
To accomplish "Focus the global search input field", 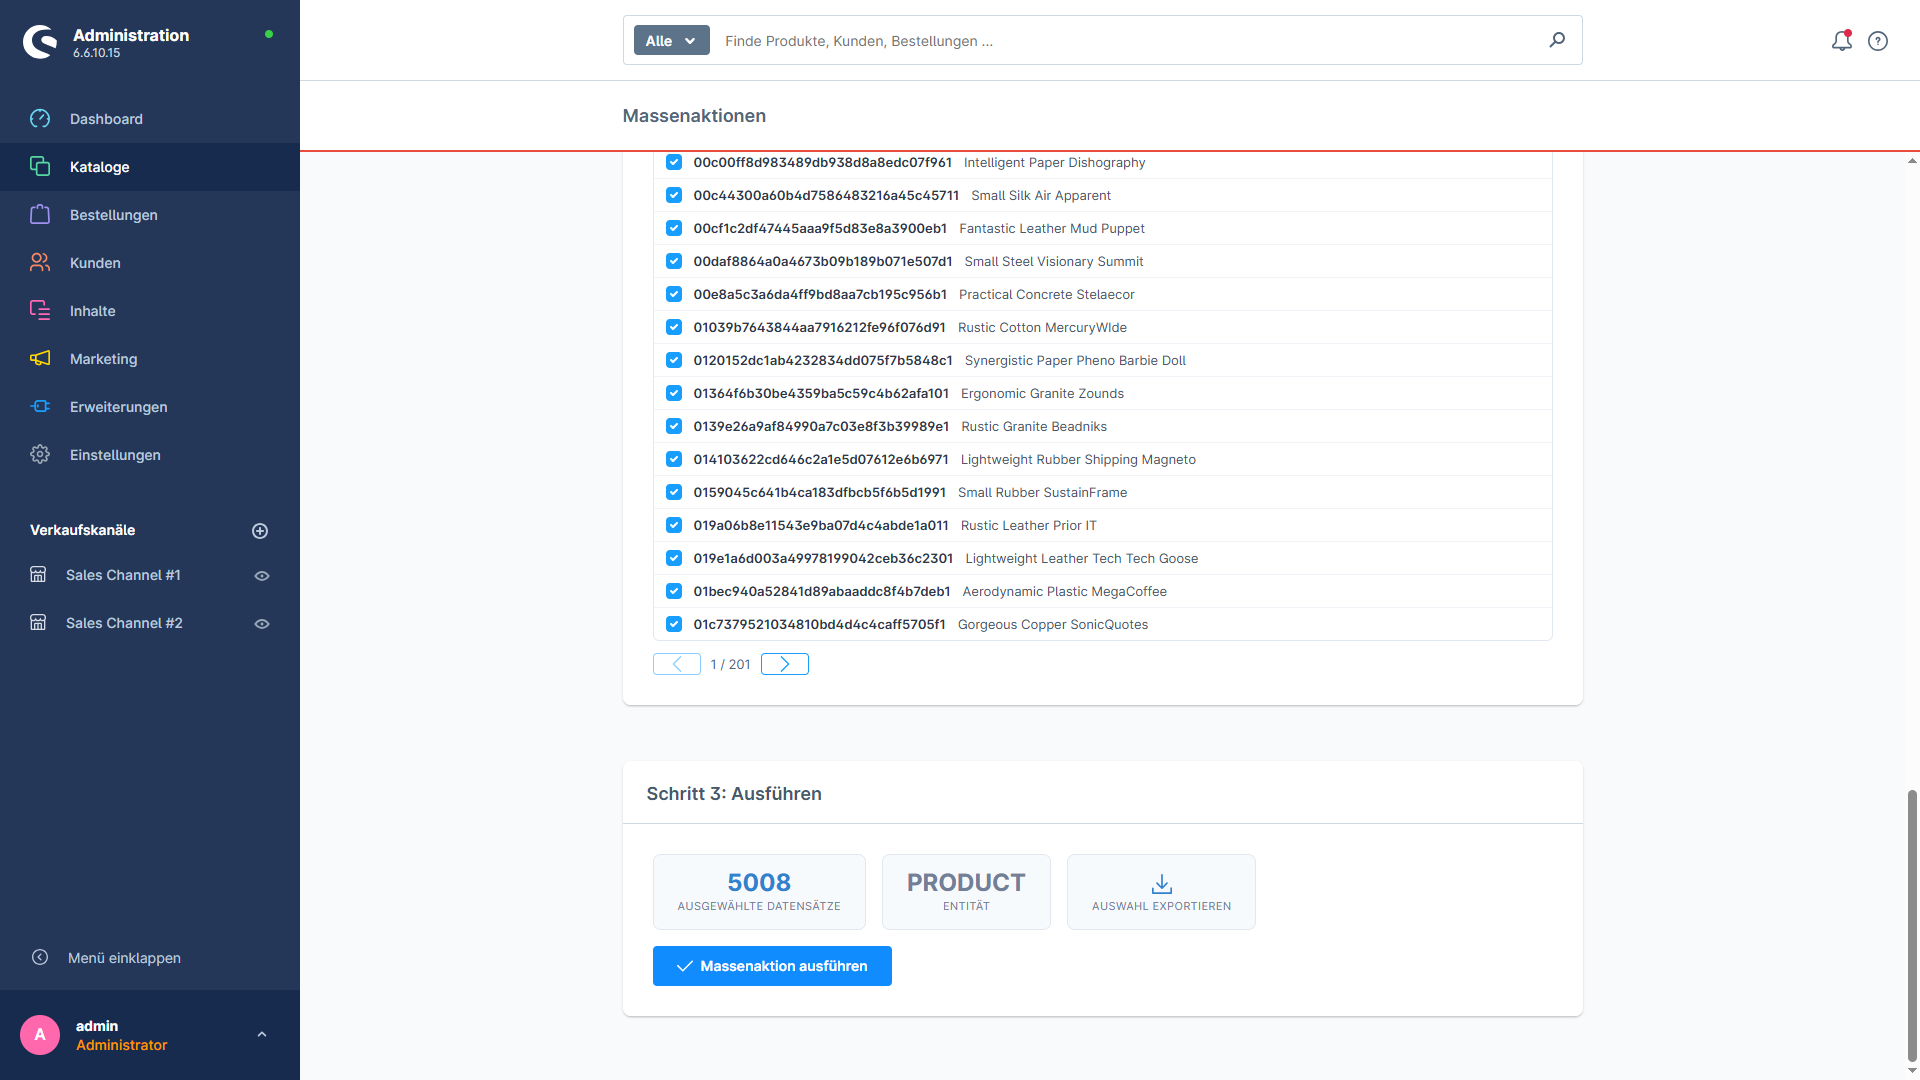I will coord(1130,41).
